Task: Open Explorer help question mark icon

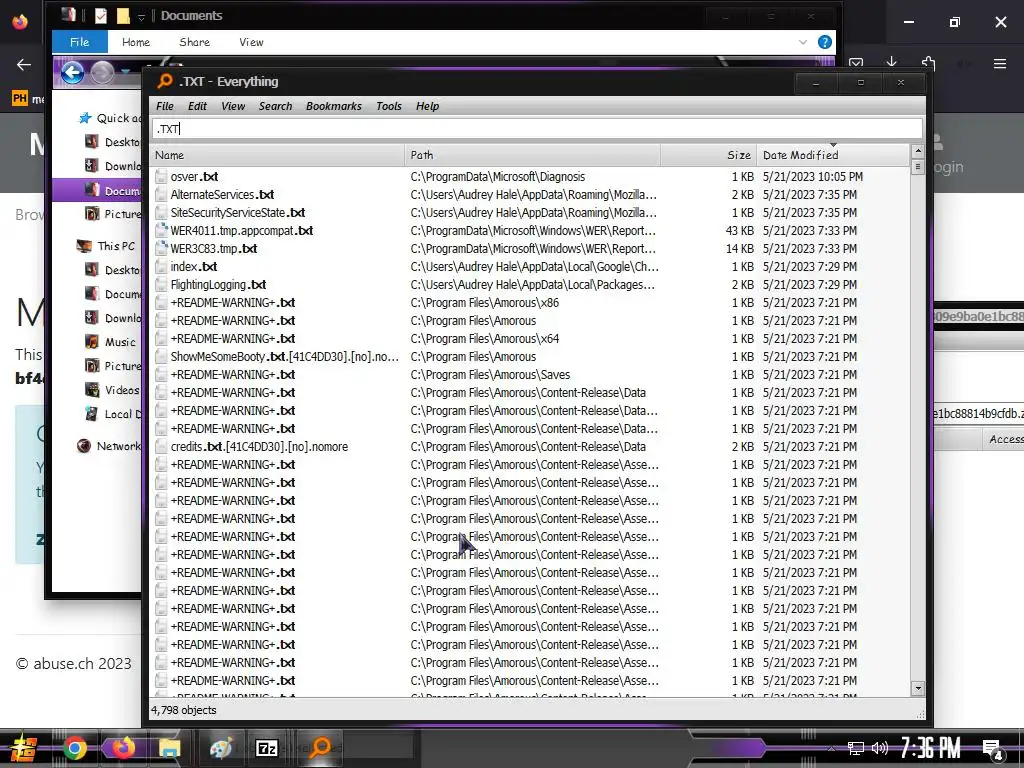Action: click(x=825, y=42)
